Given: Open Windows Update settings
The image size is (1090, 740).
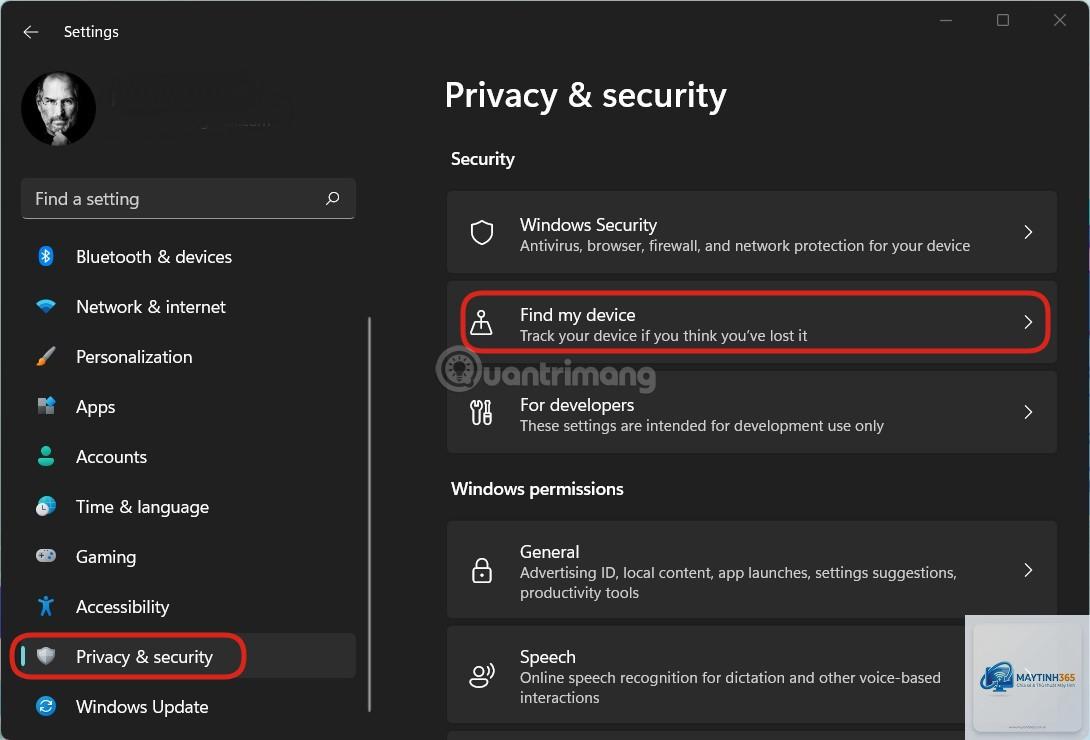Looking at the screenshot, I should [188, 707].
